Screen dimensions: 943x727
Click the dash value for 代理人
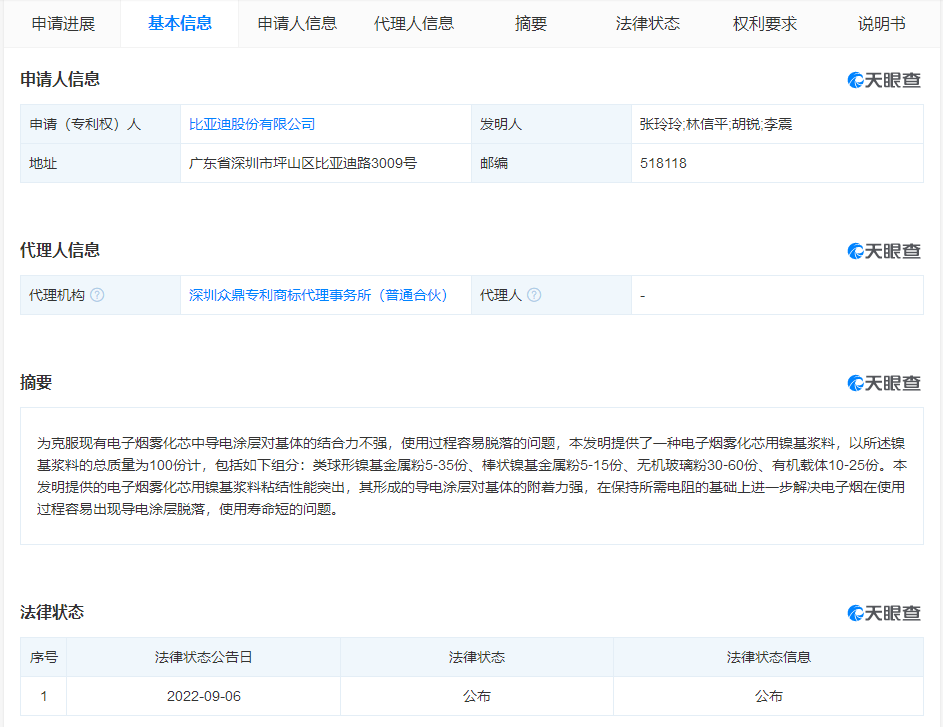(x=642, y=296)
